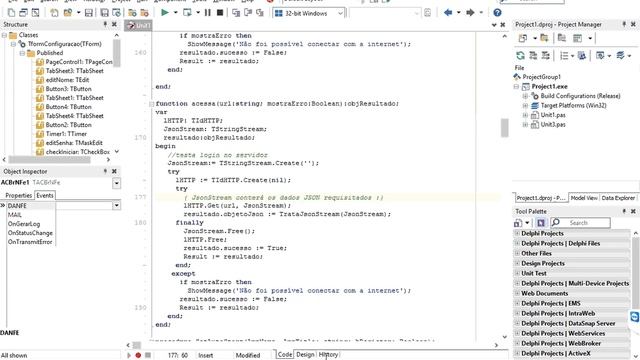
Task: Open the back navigation history dropdown
Action: 458,13
